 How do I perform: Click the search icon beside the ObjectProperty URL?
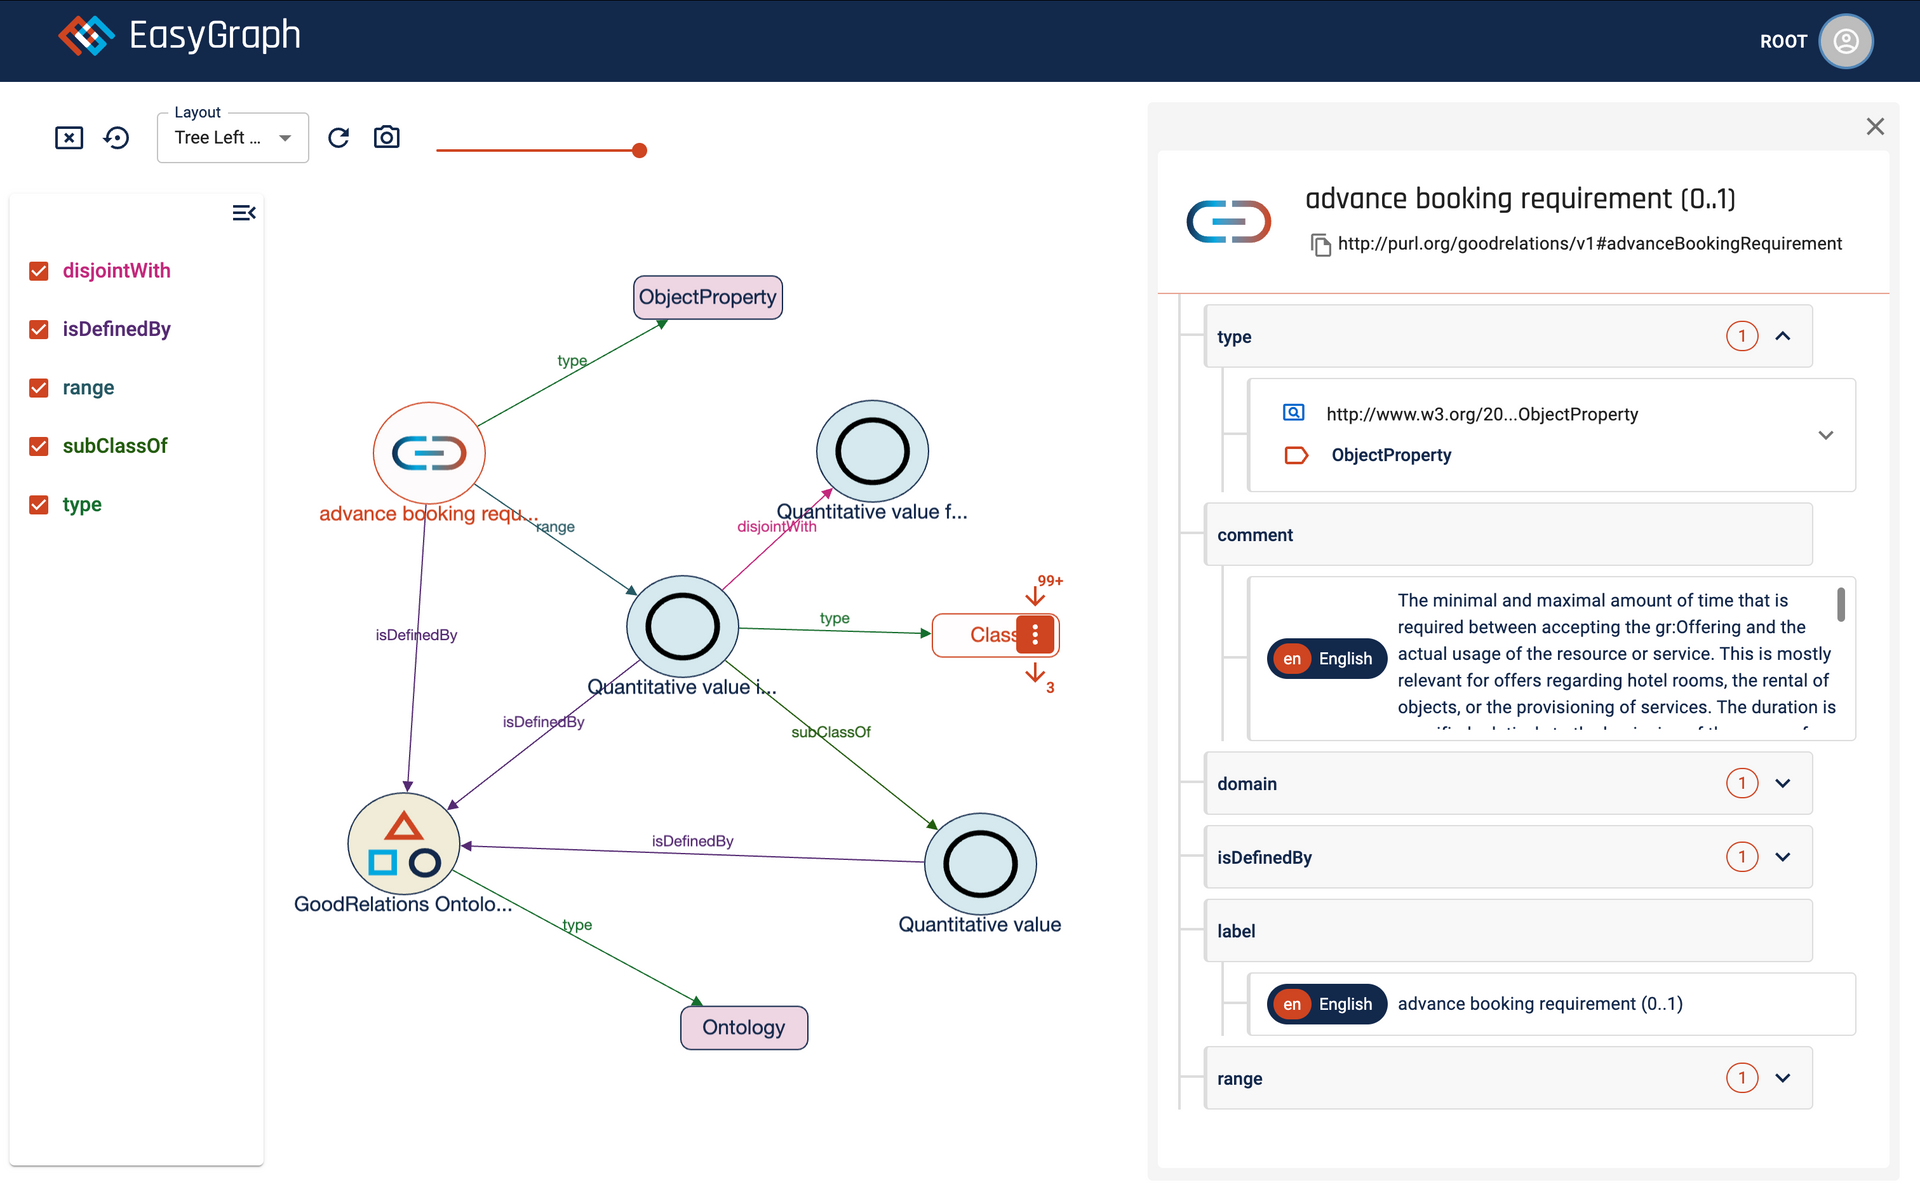click(x=1293, y=413)
